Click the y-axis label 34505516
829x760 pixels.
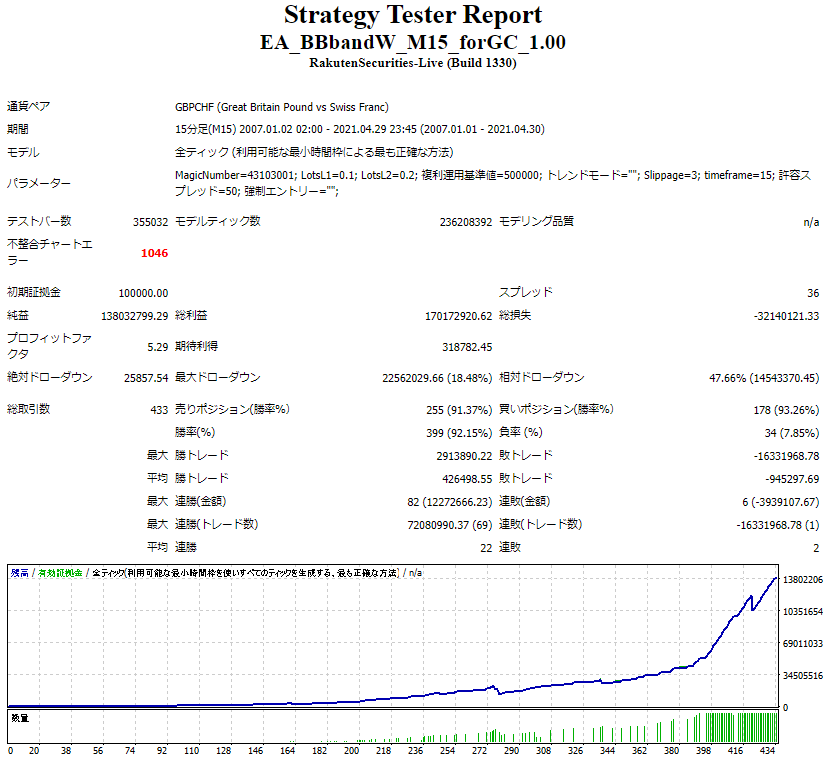[803, 676]
